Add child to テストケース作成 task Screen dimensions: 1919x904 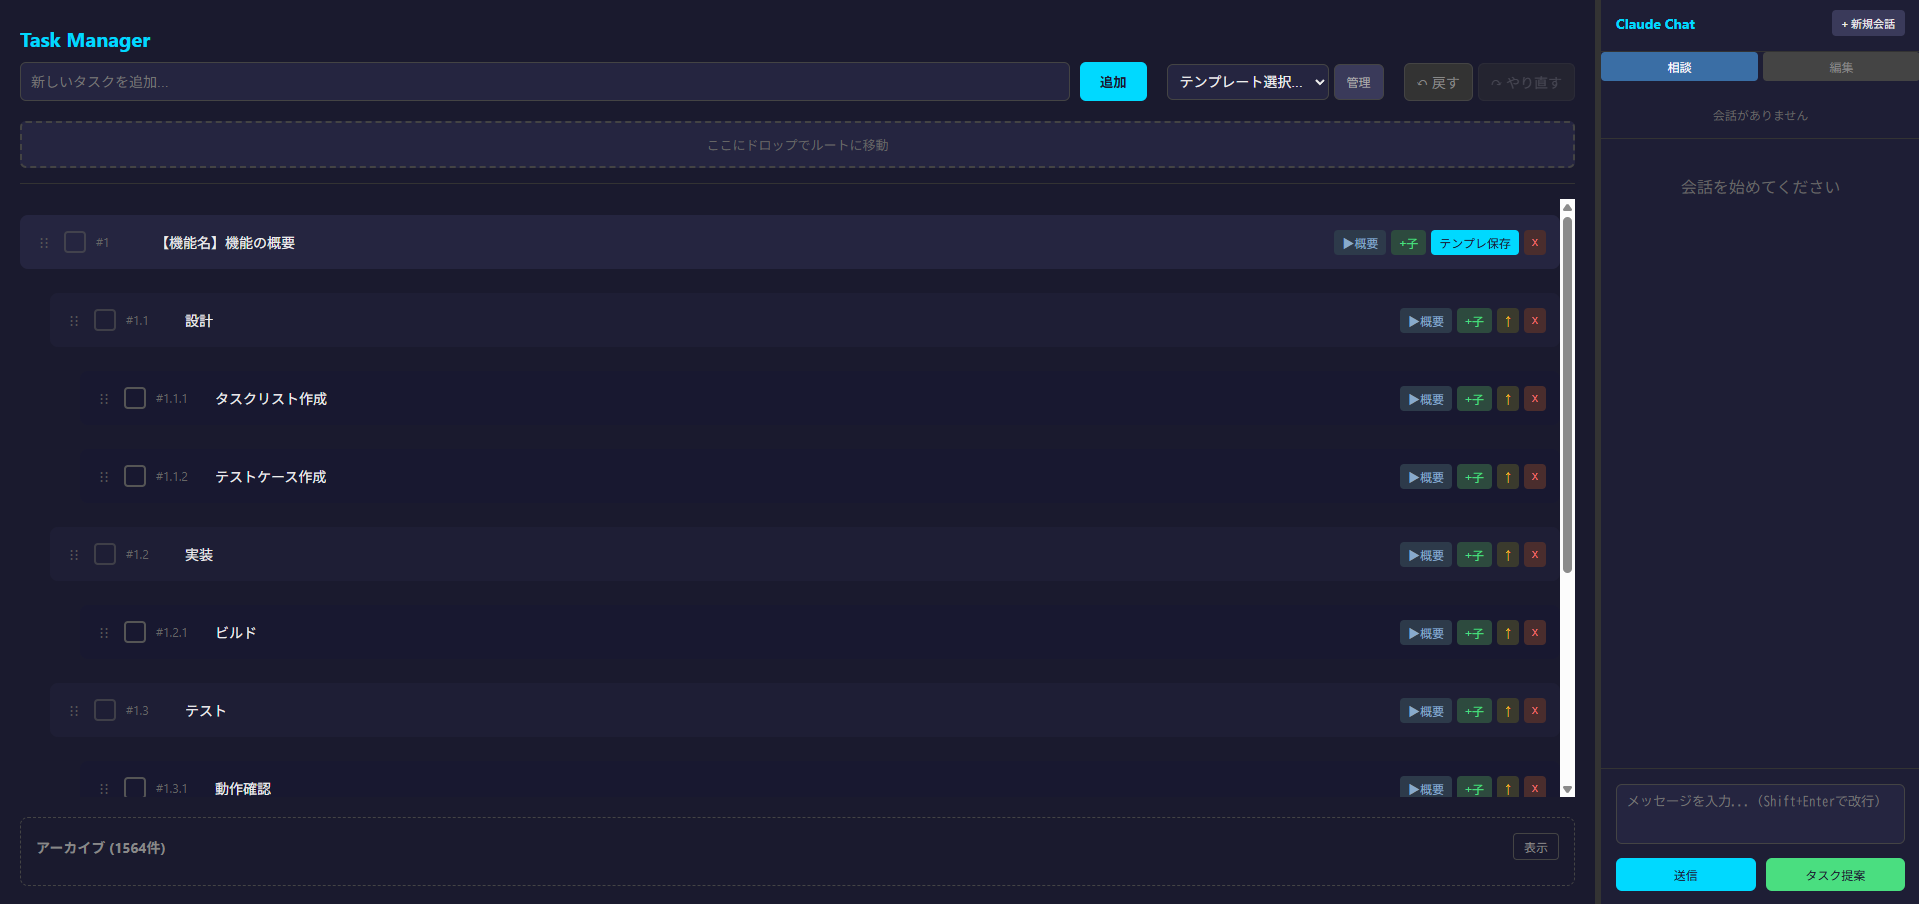point(1474,477)
